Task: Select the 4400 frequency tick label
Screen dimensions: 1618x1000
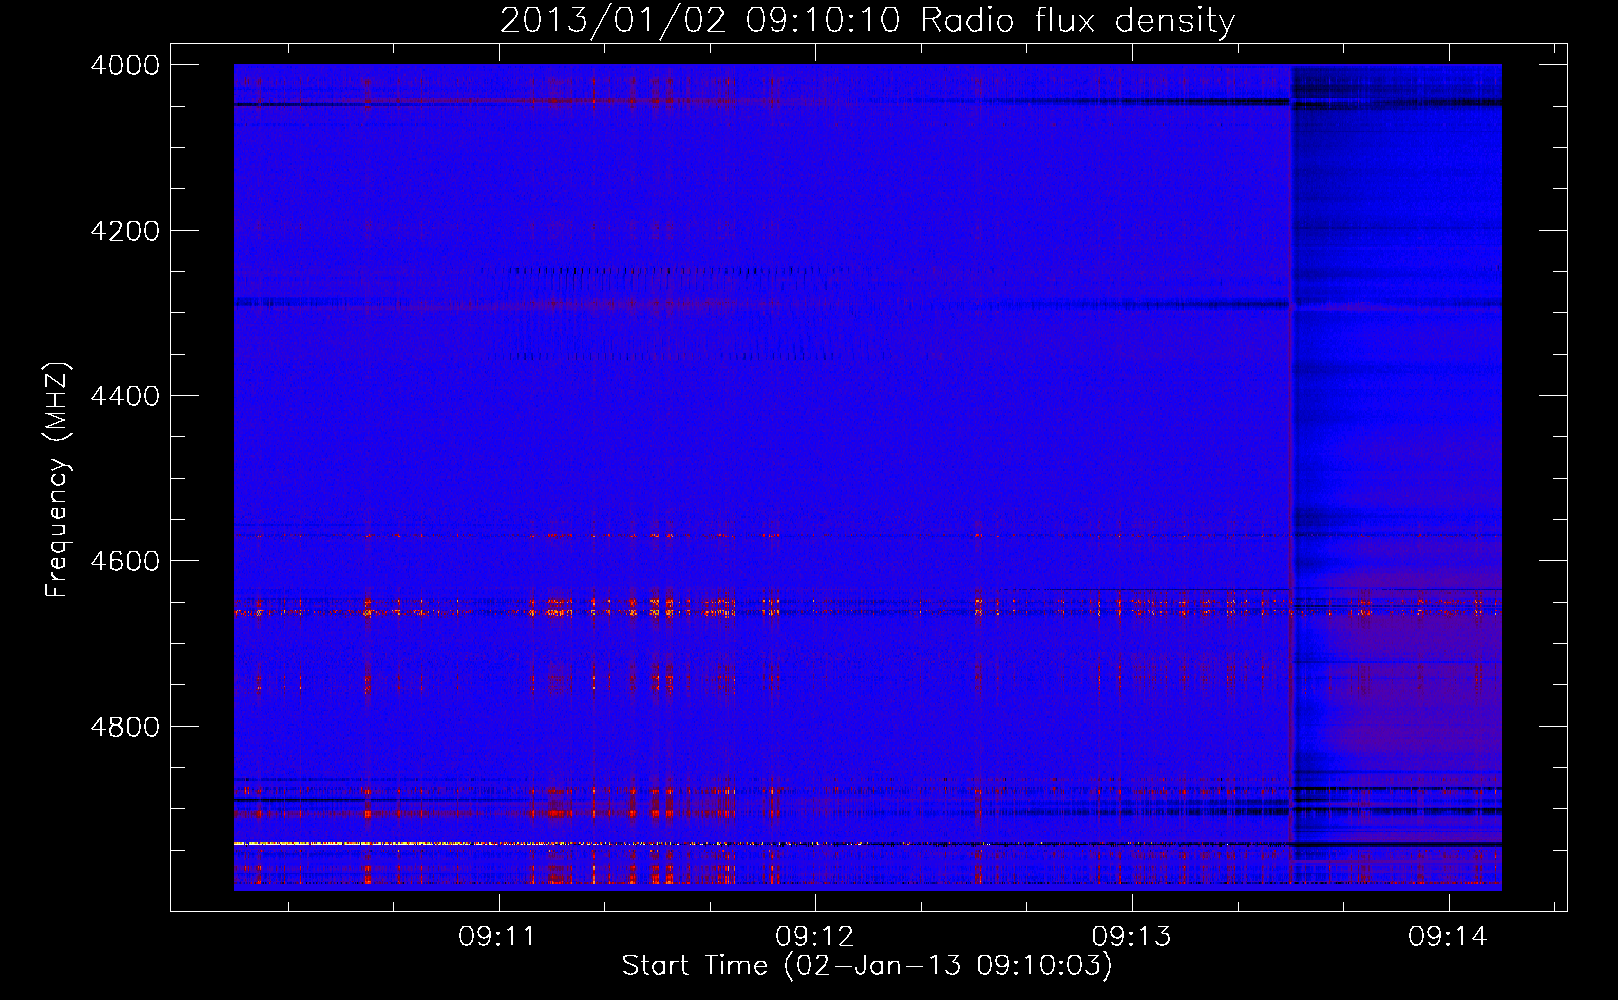Action: click(125, 396)
